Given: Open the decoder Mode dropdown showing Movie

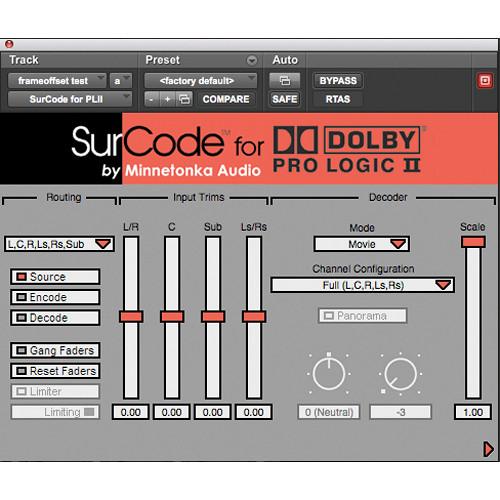Looking at the screenshot, I should coord(362,244).
